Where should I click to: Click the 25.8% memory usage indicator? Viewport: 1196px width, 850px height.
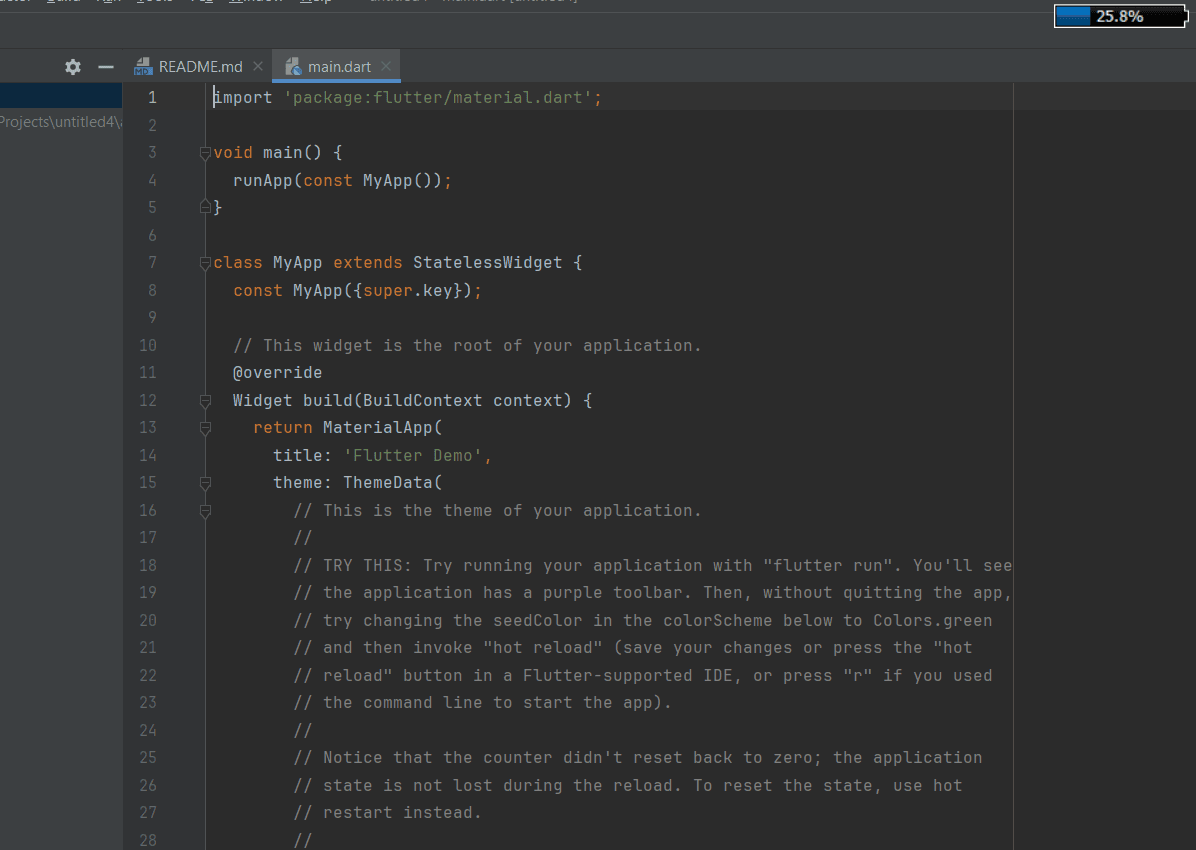point(1118,16)
